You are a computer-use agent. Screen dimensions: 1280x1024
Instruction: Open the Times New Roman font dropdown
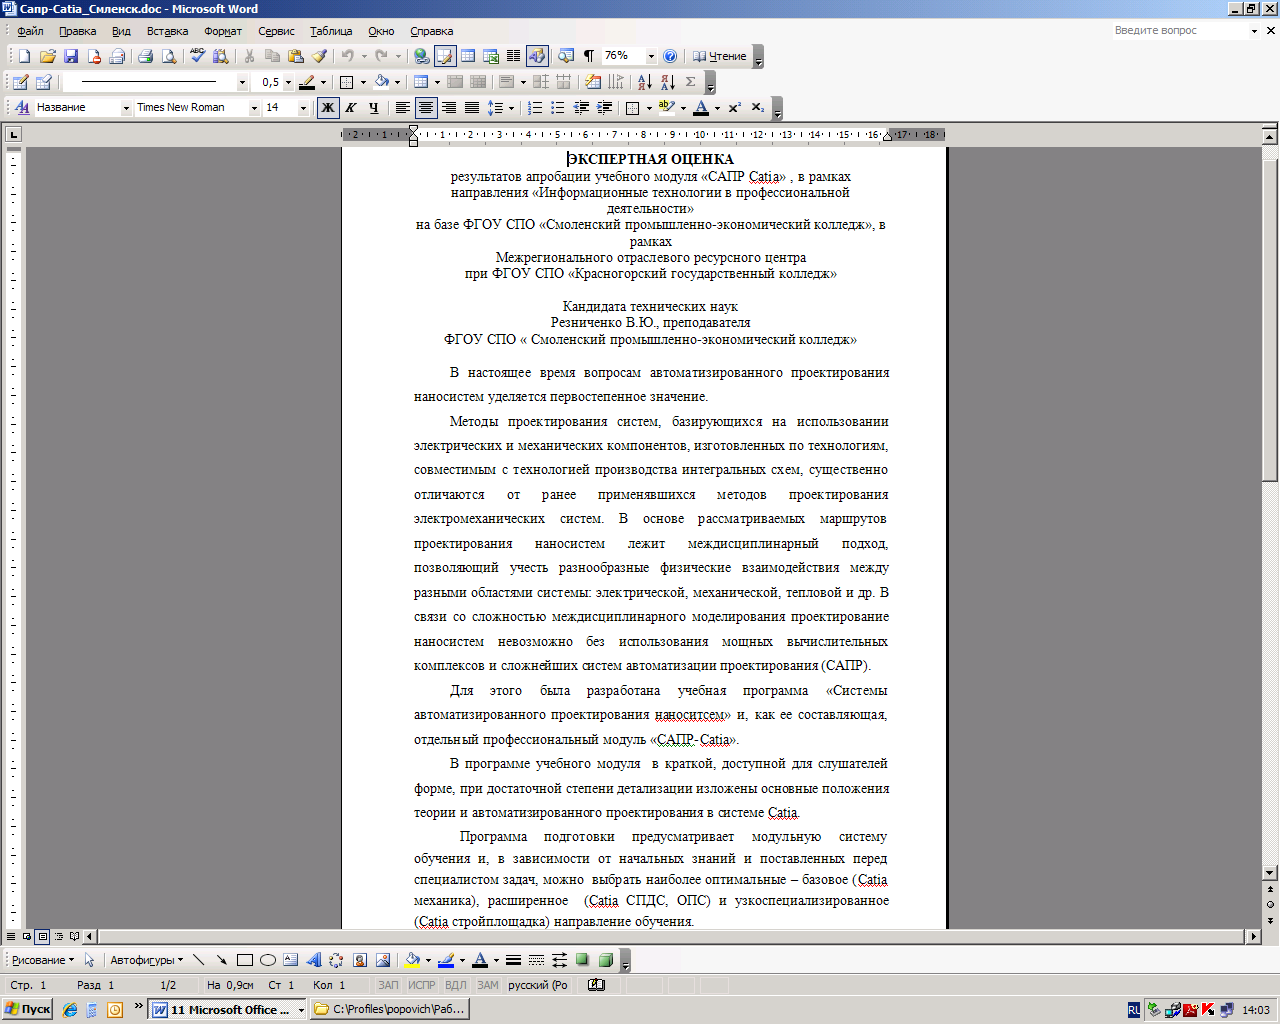coord(254,108)
